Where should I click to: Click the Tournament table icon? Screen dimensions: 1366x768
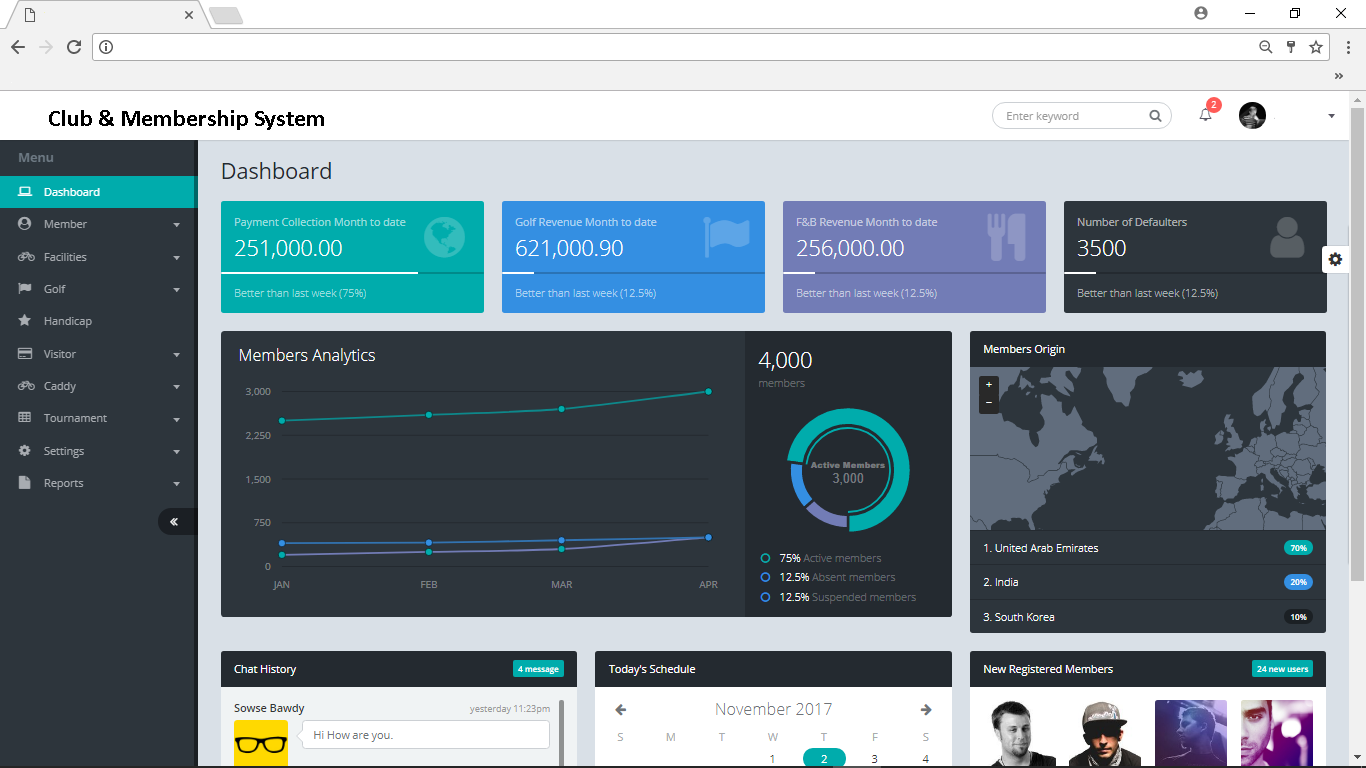25,418
